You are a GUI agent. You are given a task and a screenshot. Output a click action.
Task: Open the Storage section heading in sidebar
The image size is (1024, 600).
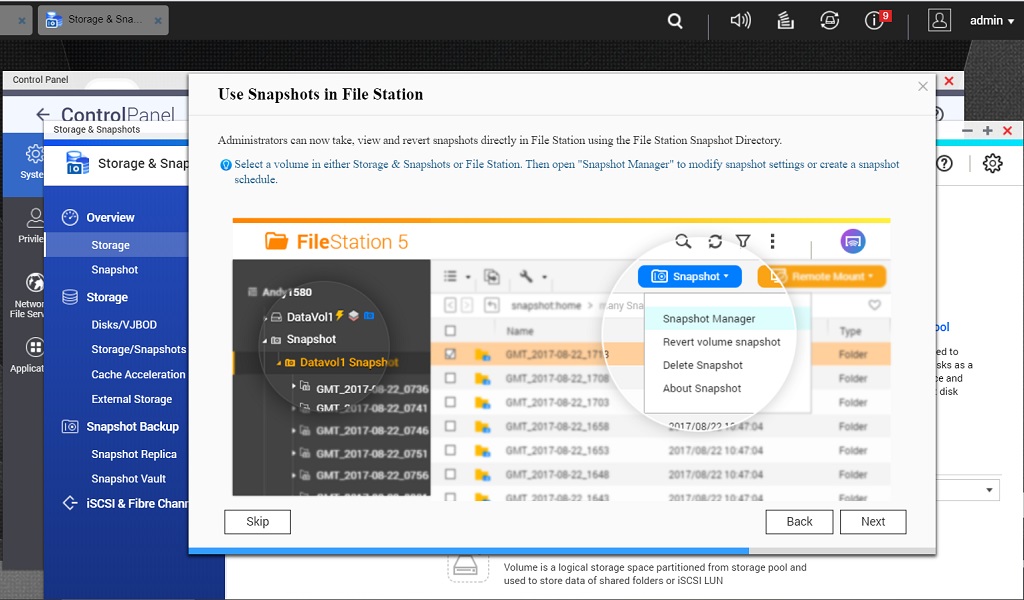tap(107, 297)
